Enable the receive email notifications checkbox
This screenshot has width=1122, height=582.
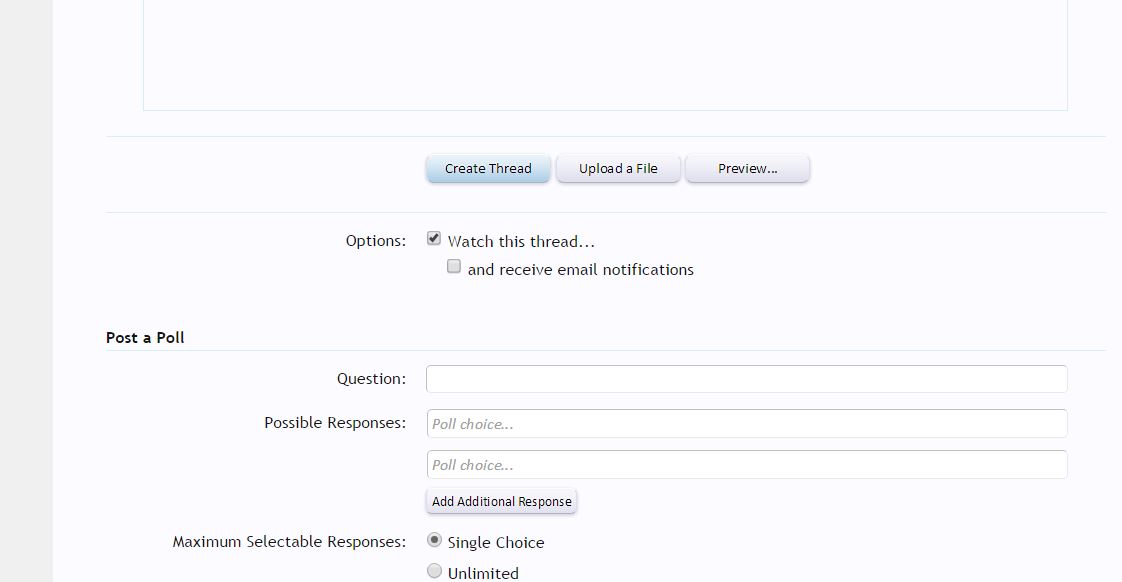[454, 267]
